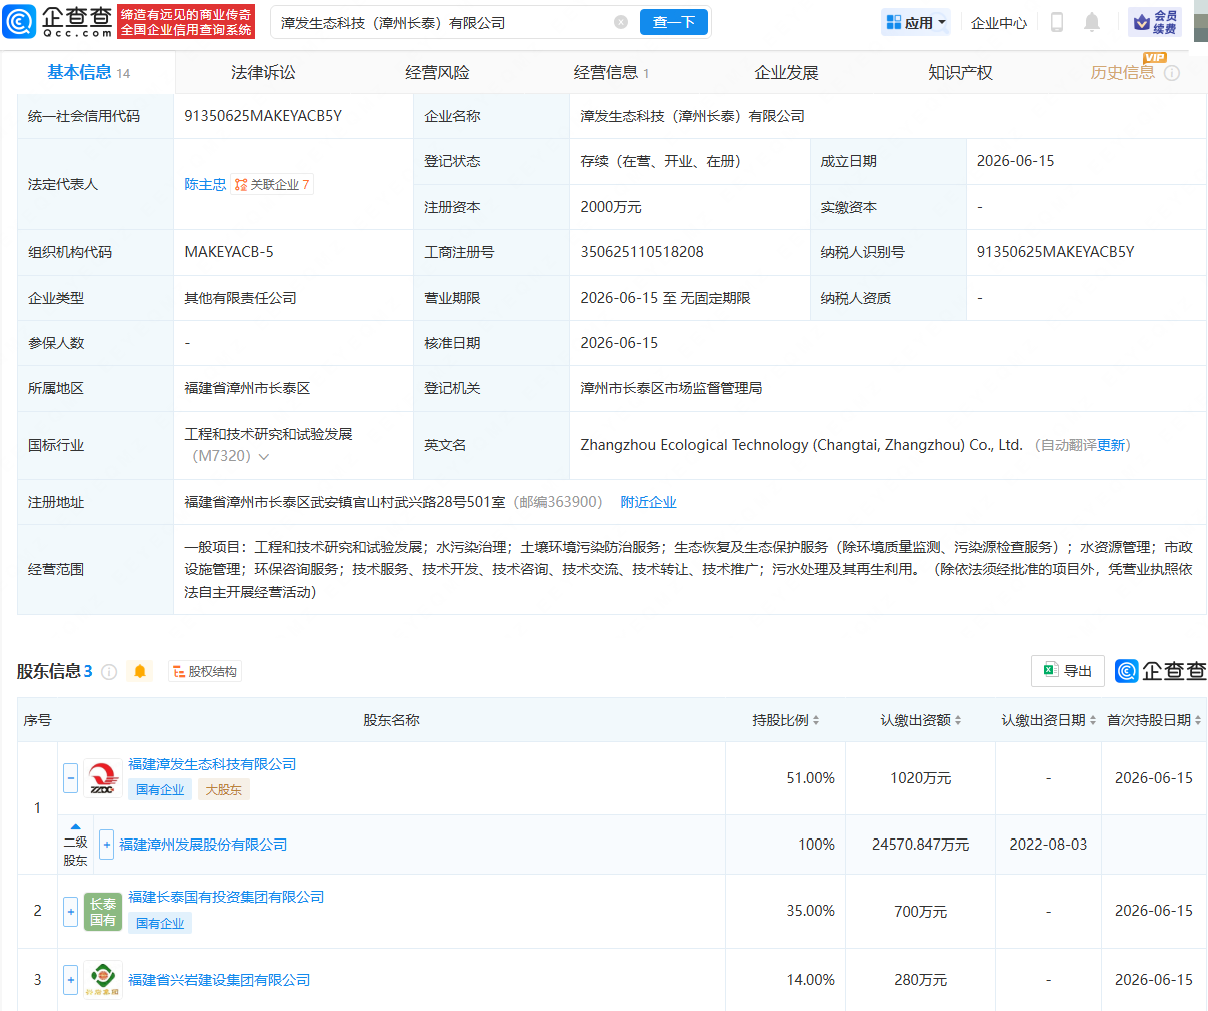
Task: Expand the 国标行业 M7320 chevron
Action: coord(264,457)
